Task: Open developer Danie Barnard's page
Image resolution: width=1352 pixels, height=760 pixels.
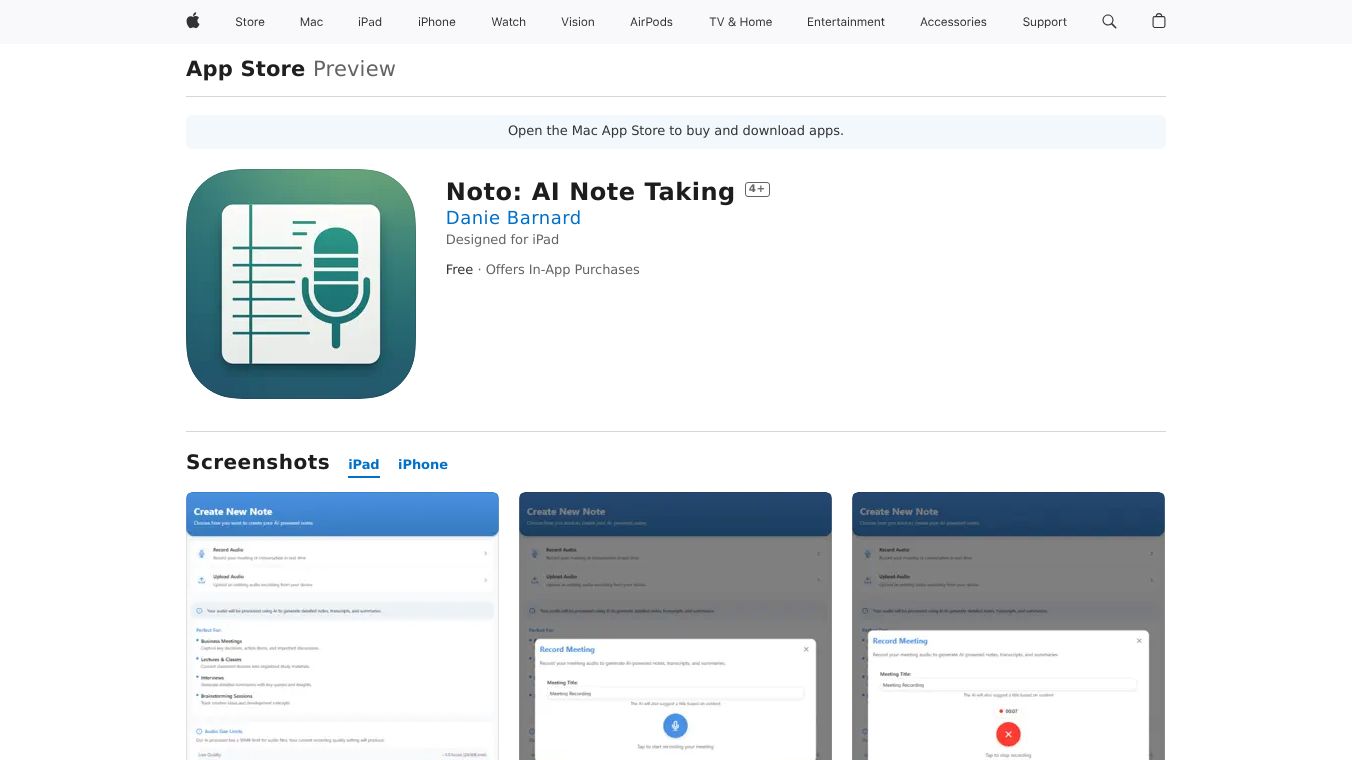Action: click(x=513, y=217)
